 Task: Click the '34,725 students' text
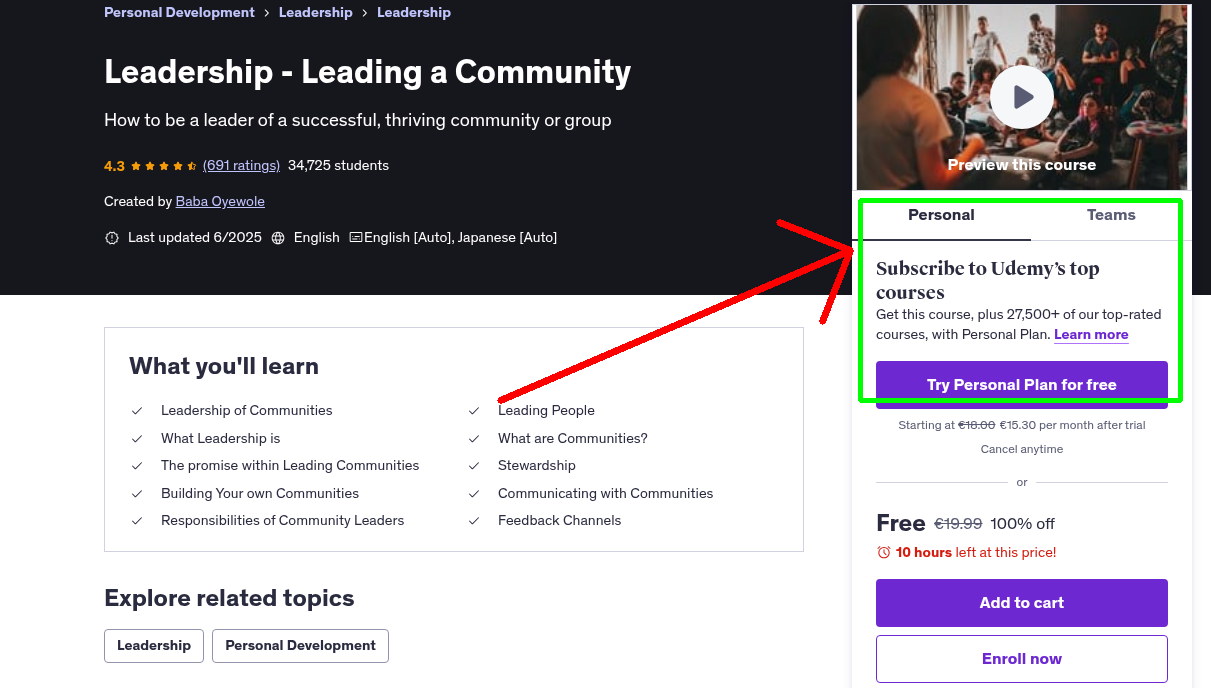[338, 165]
